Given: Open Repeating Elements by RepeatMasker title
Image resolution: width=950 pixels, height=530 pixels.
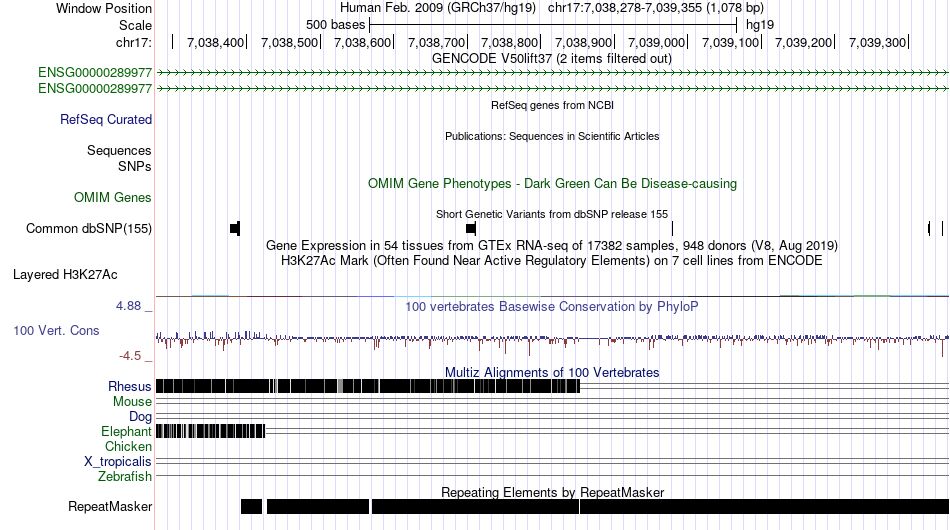Looking at the screenshot, I should click(552, 492).
